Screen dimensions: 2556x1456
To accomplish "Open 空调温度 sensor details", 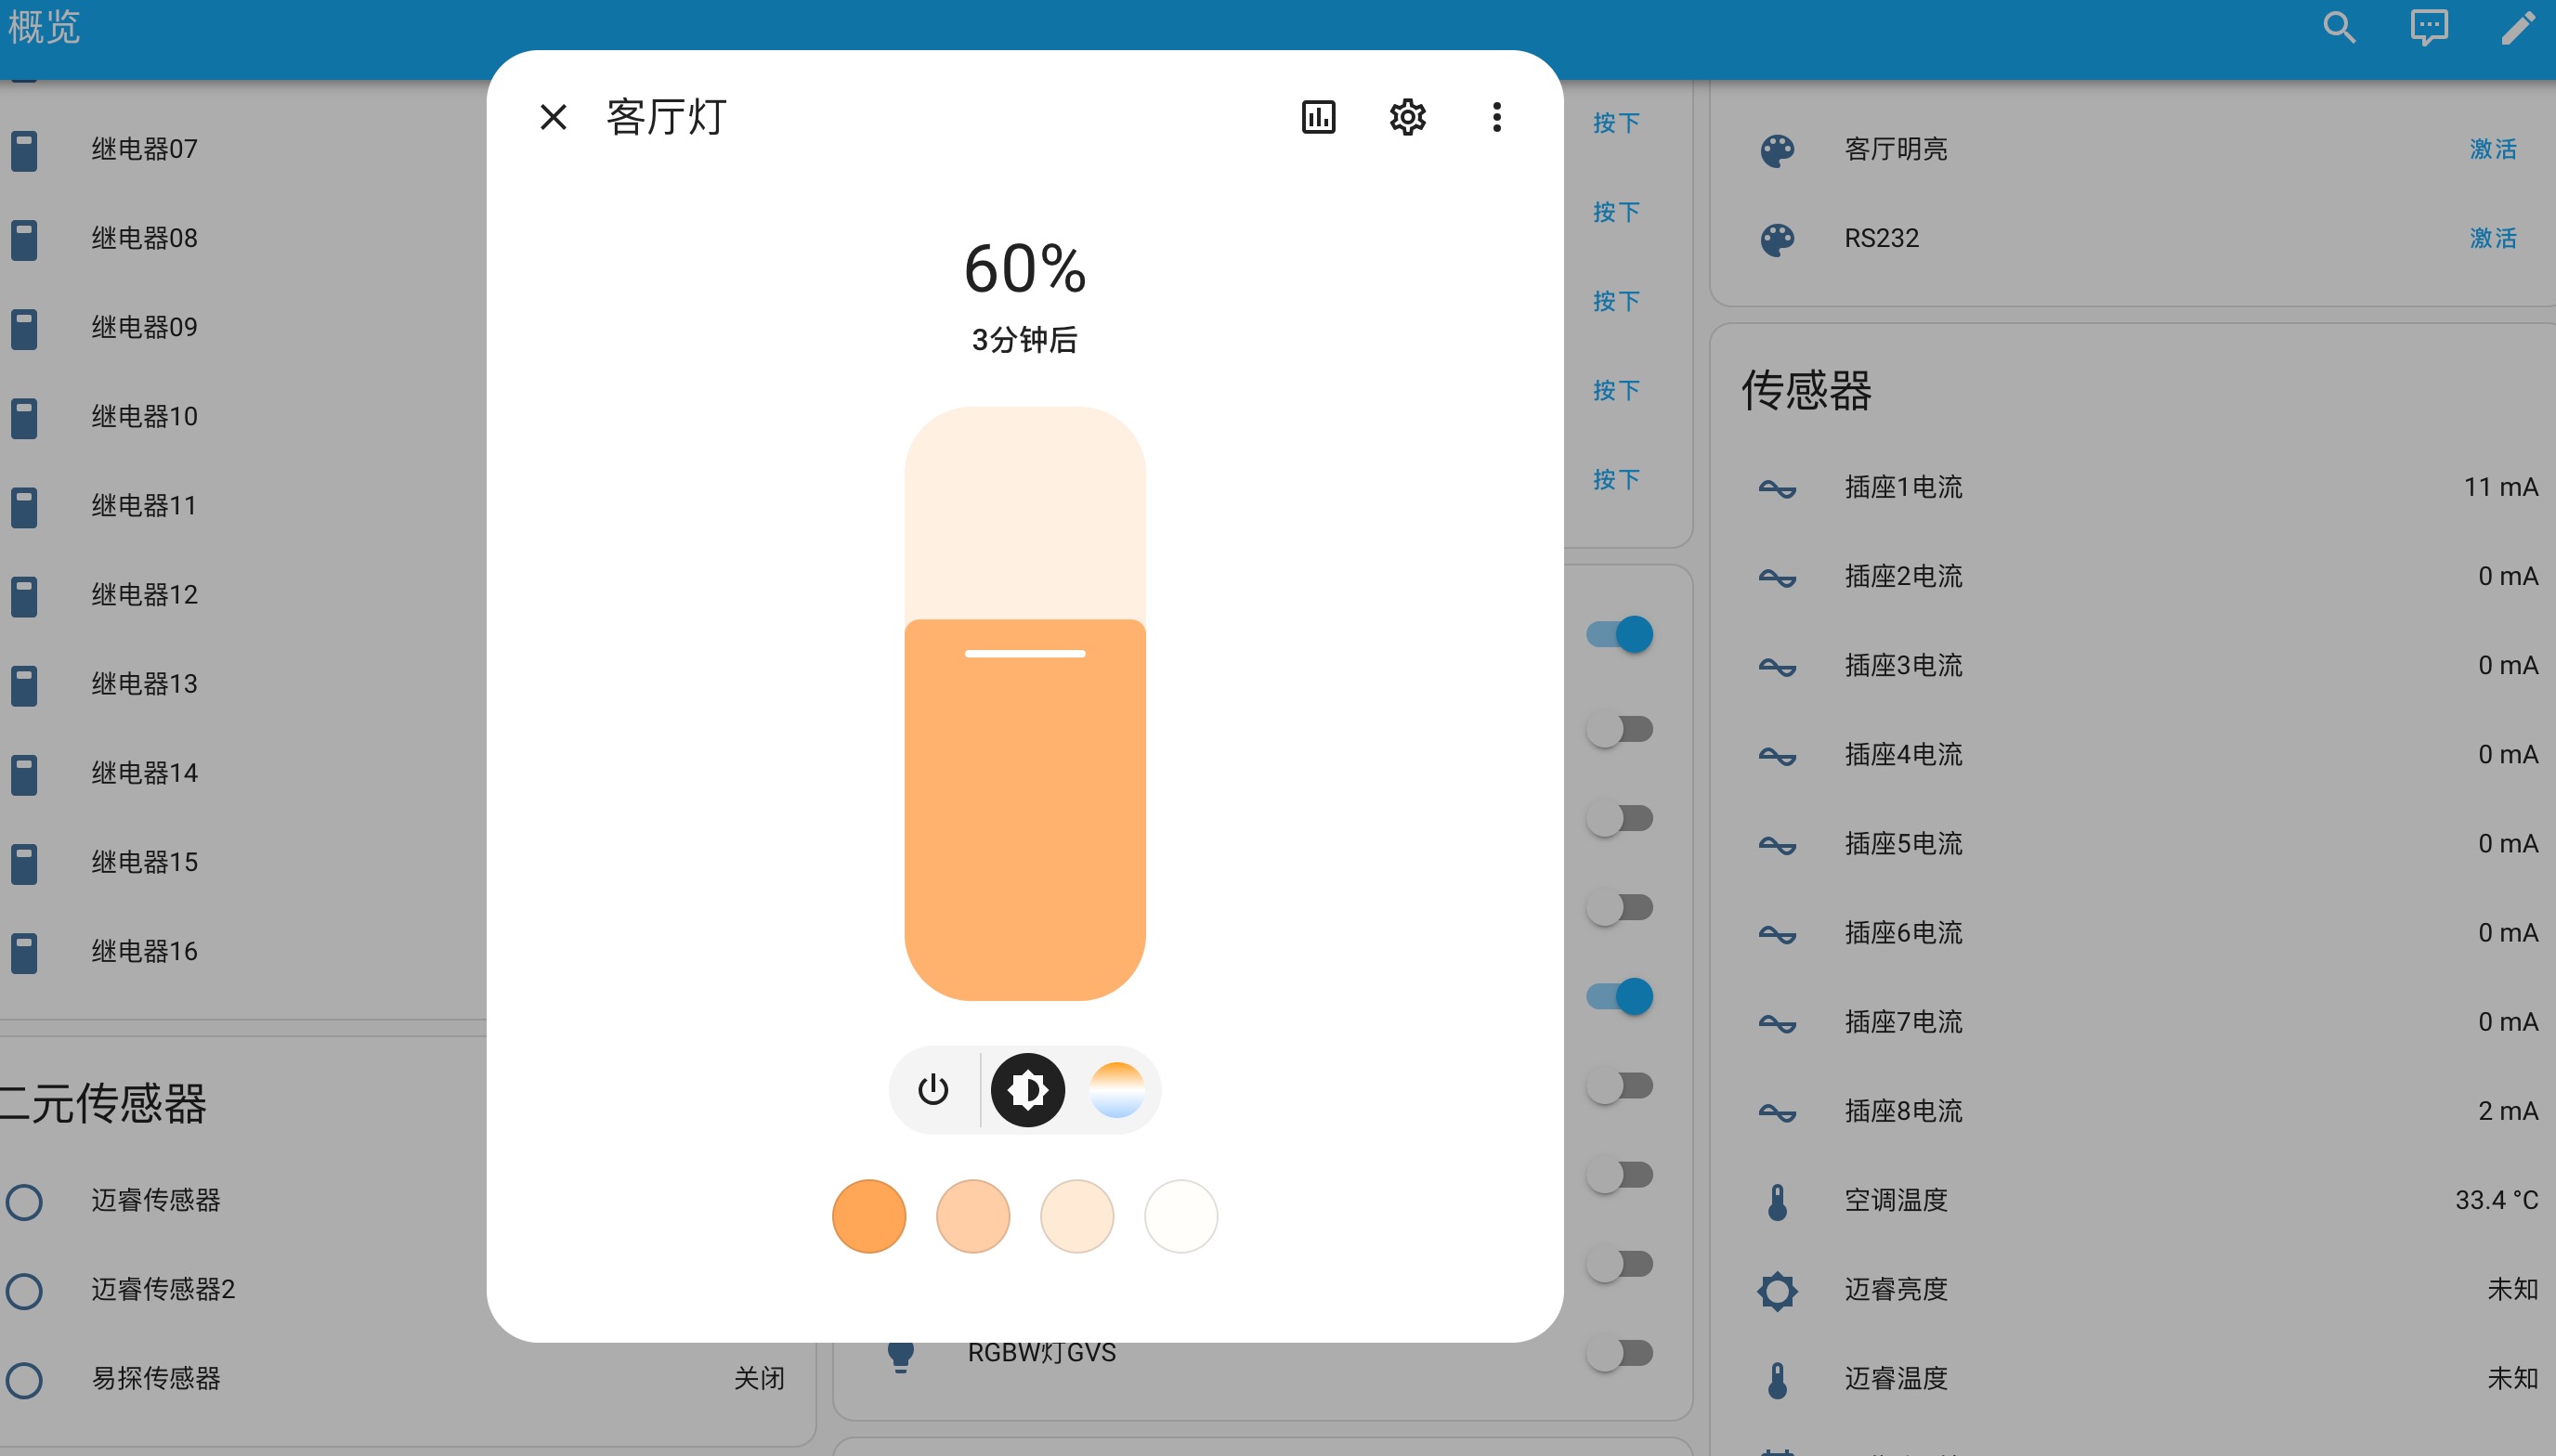I will coord(1896,1200).
